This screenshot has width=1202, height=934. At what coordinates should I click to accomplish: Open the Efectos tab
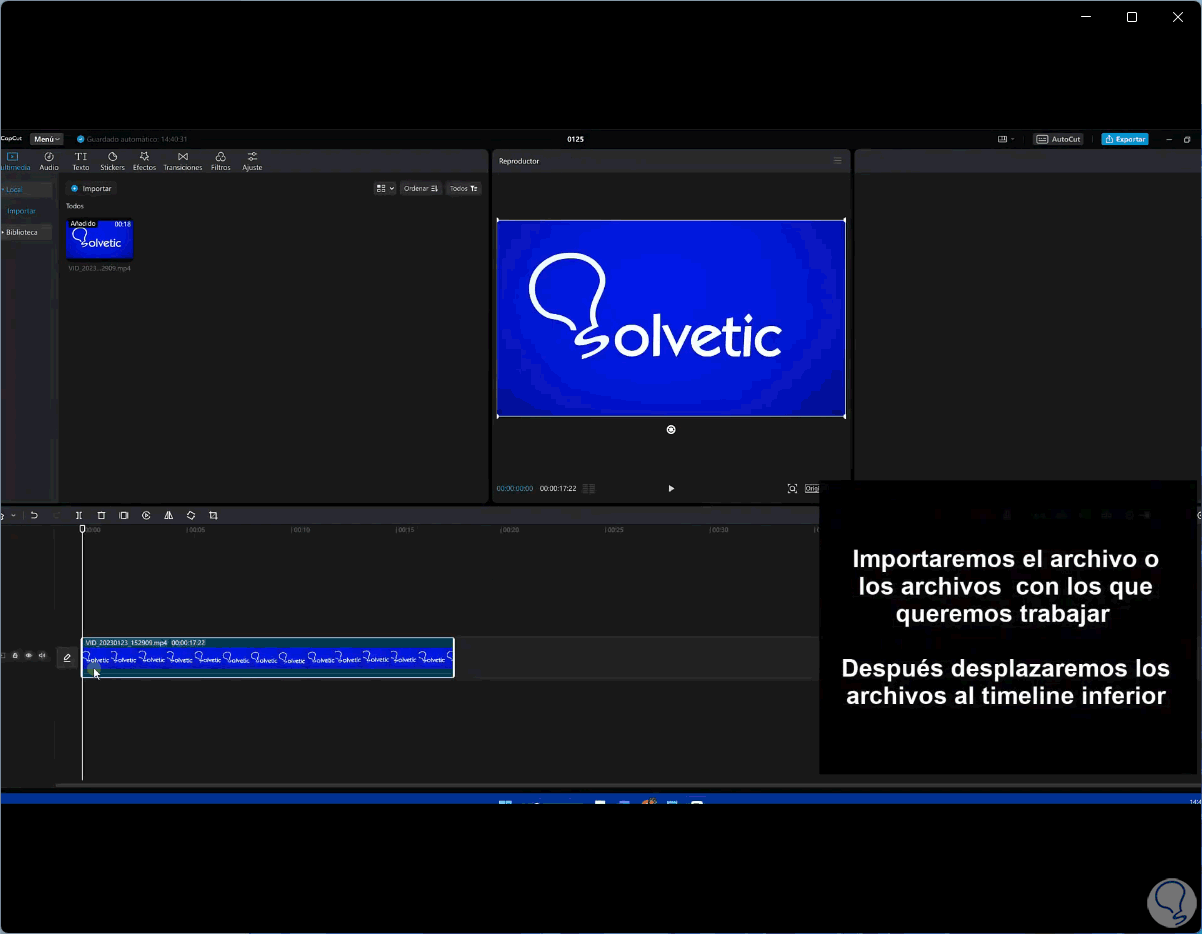point(145,161)
